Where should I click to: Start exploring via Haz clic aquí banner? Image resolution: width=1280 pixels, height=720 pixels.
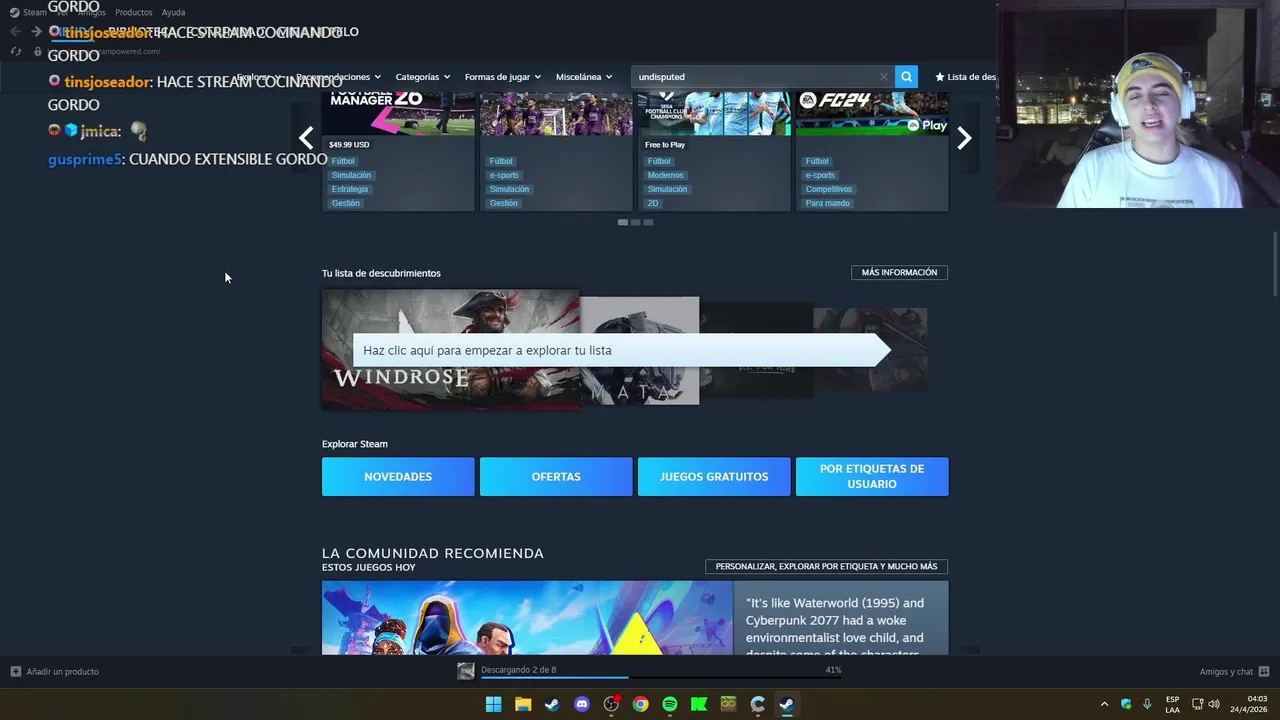(620, 350)
